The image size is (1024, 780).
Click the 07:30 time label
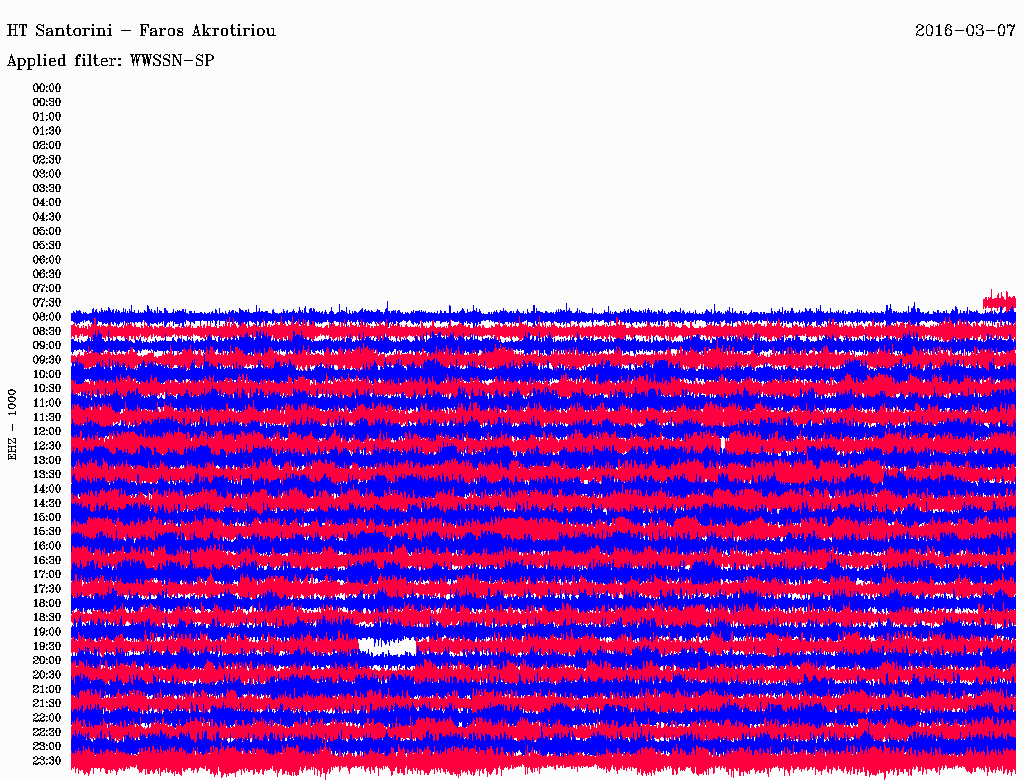point(47,302)
